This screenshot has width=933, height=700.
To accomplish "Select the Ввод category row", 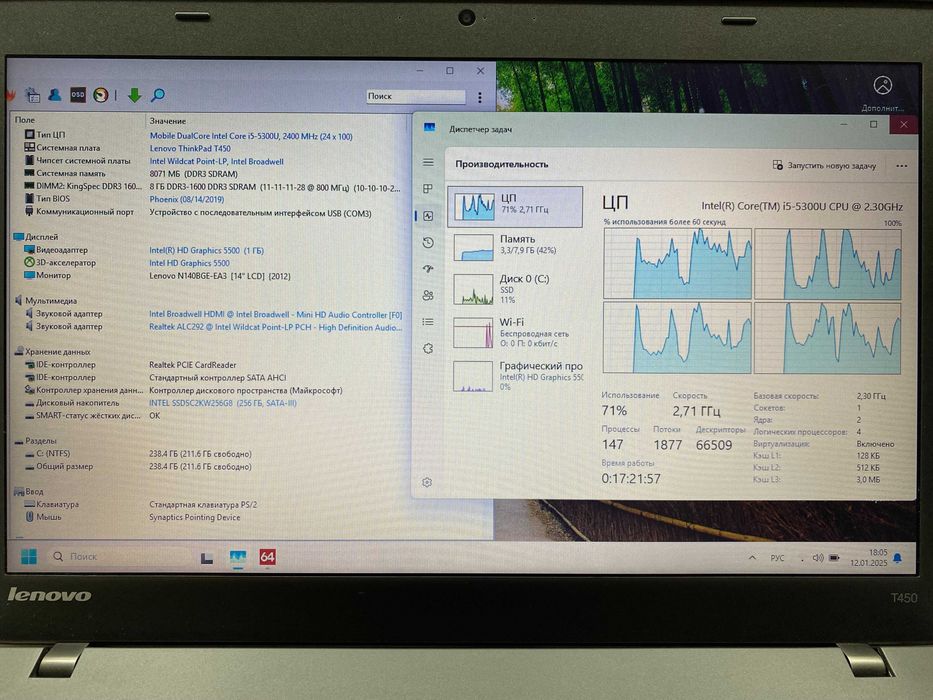I will click(29, 492).
